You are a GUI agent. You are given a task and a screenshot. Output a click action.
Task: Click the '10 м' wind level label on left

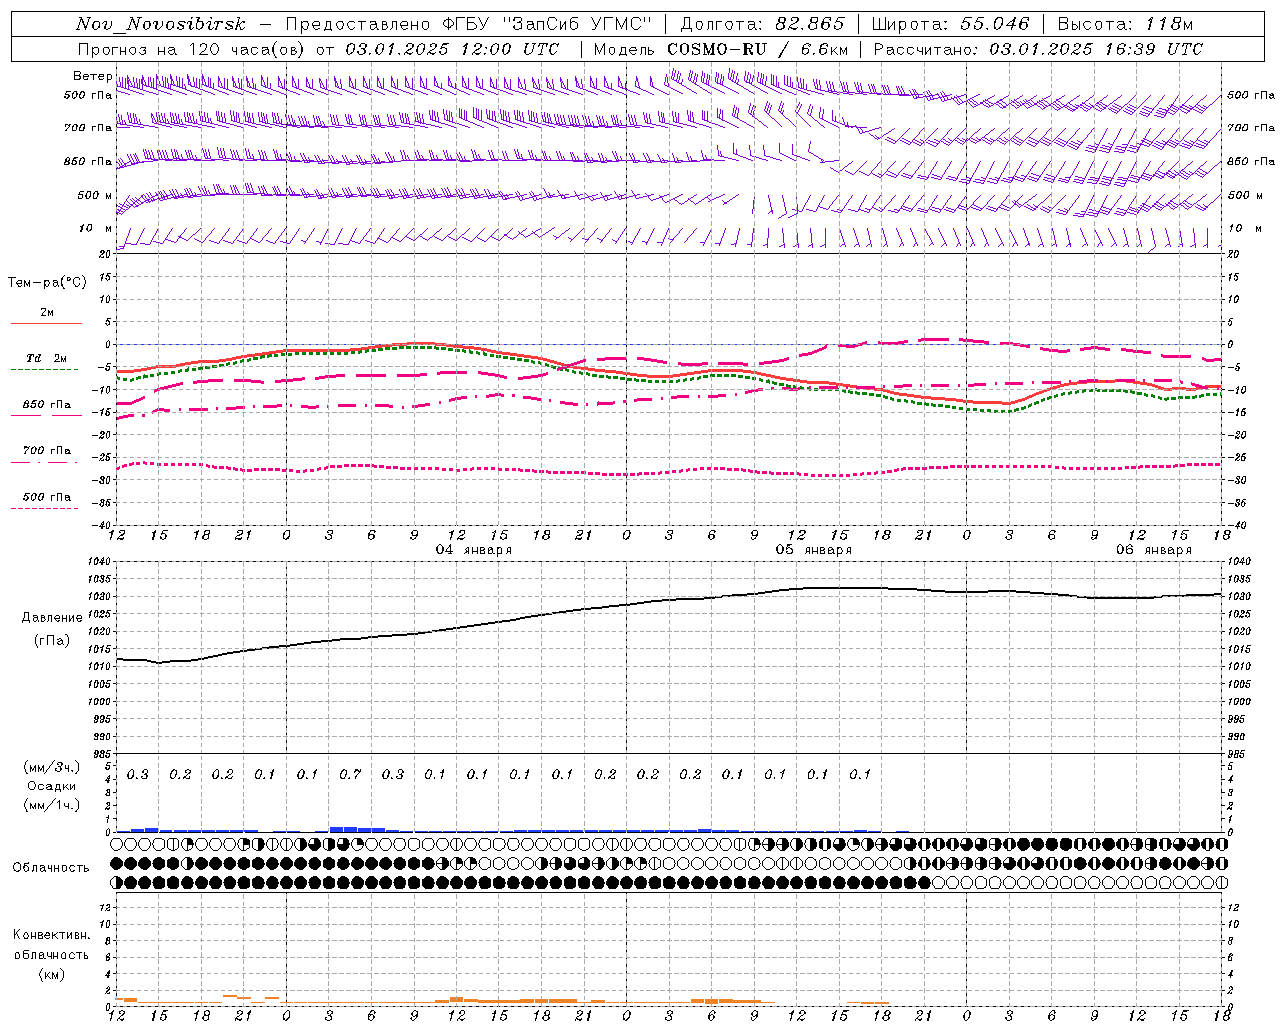[x=96, y=228]
